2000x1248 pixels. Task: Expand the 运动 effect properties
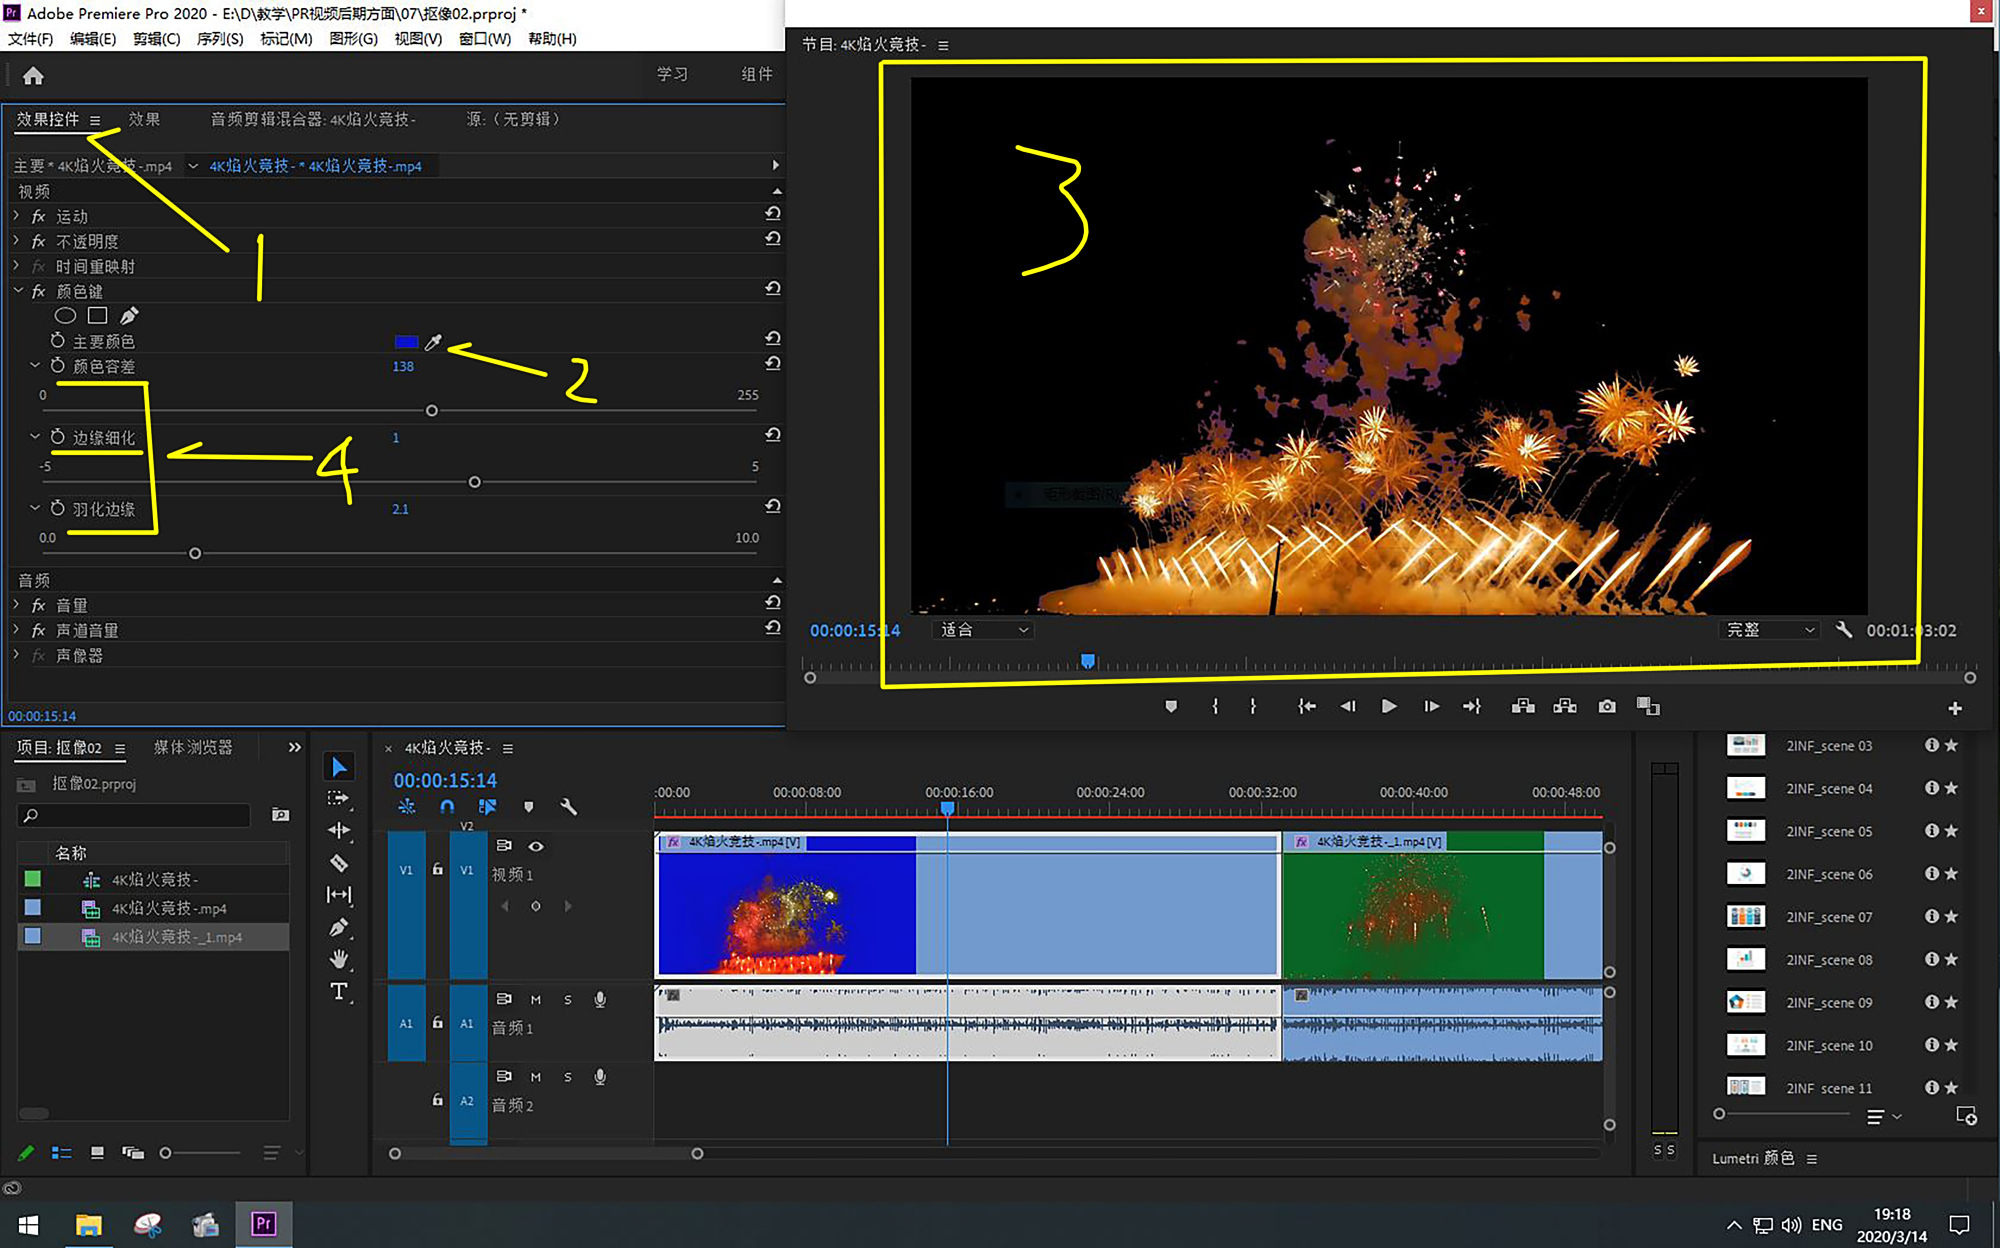point(16,216)
